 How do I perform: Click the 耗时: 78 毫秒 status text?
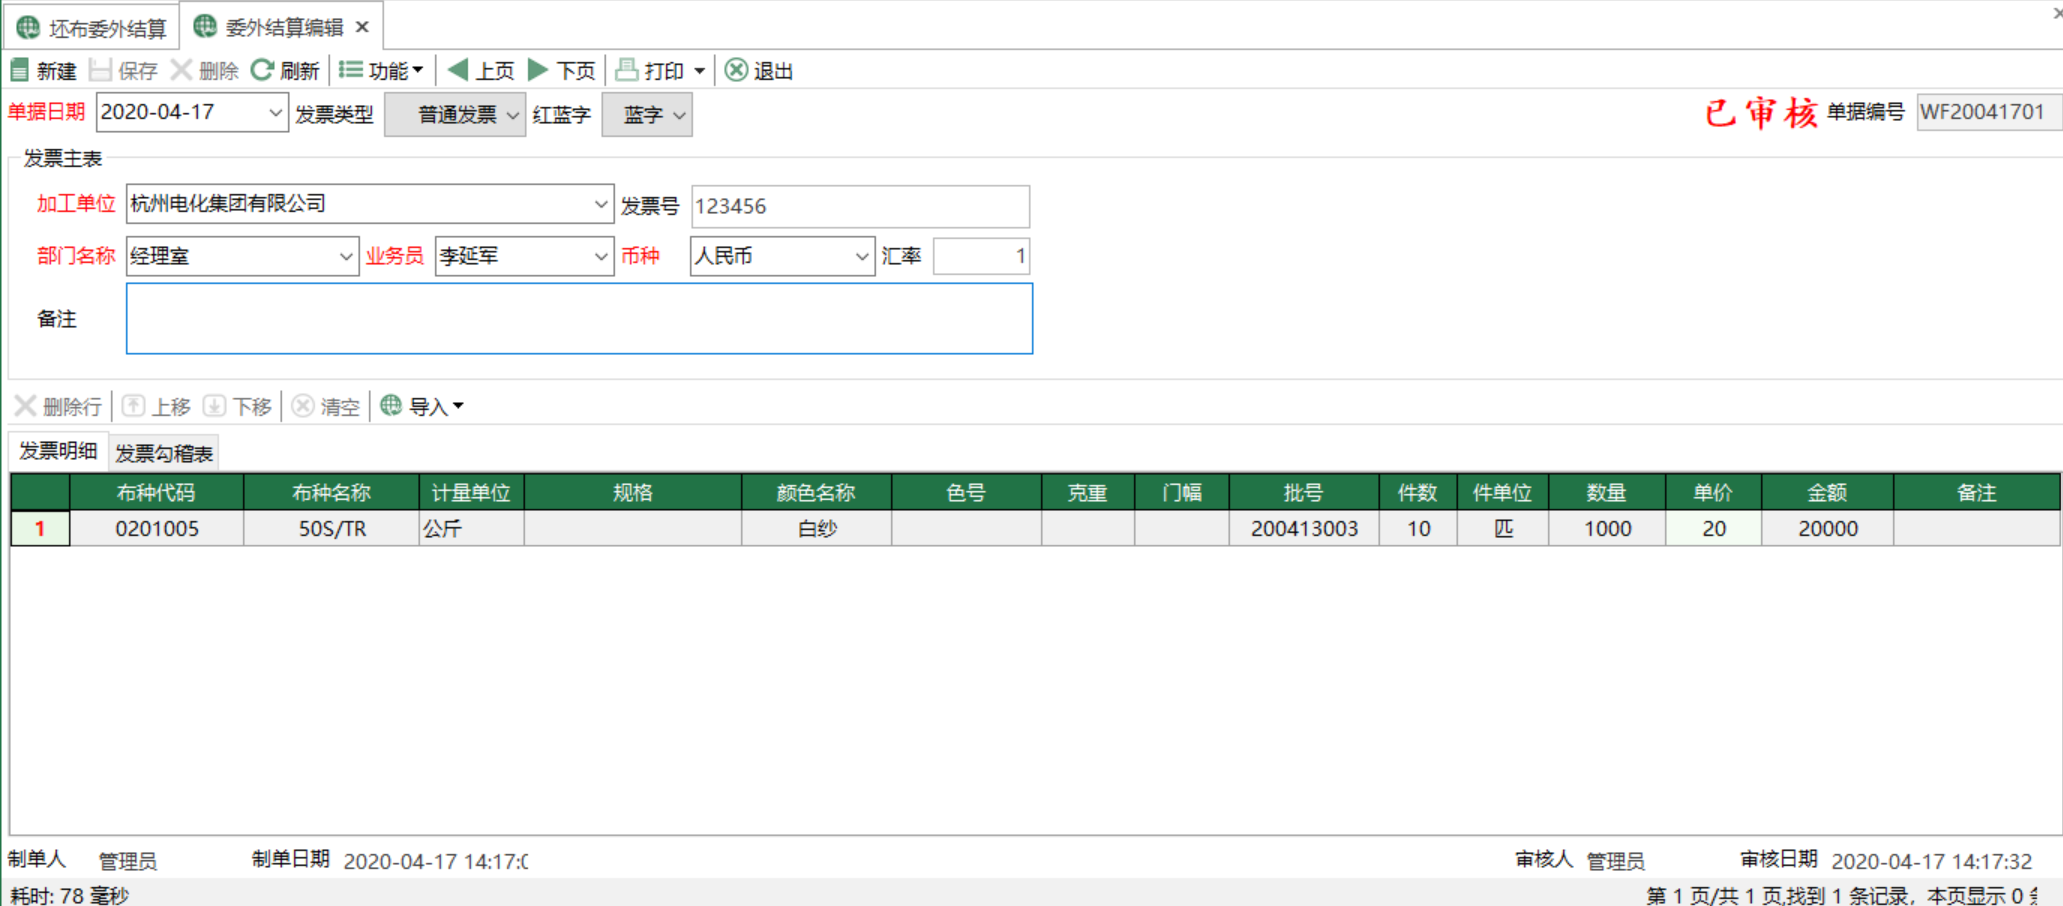[69, 895]
